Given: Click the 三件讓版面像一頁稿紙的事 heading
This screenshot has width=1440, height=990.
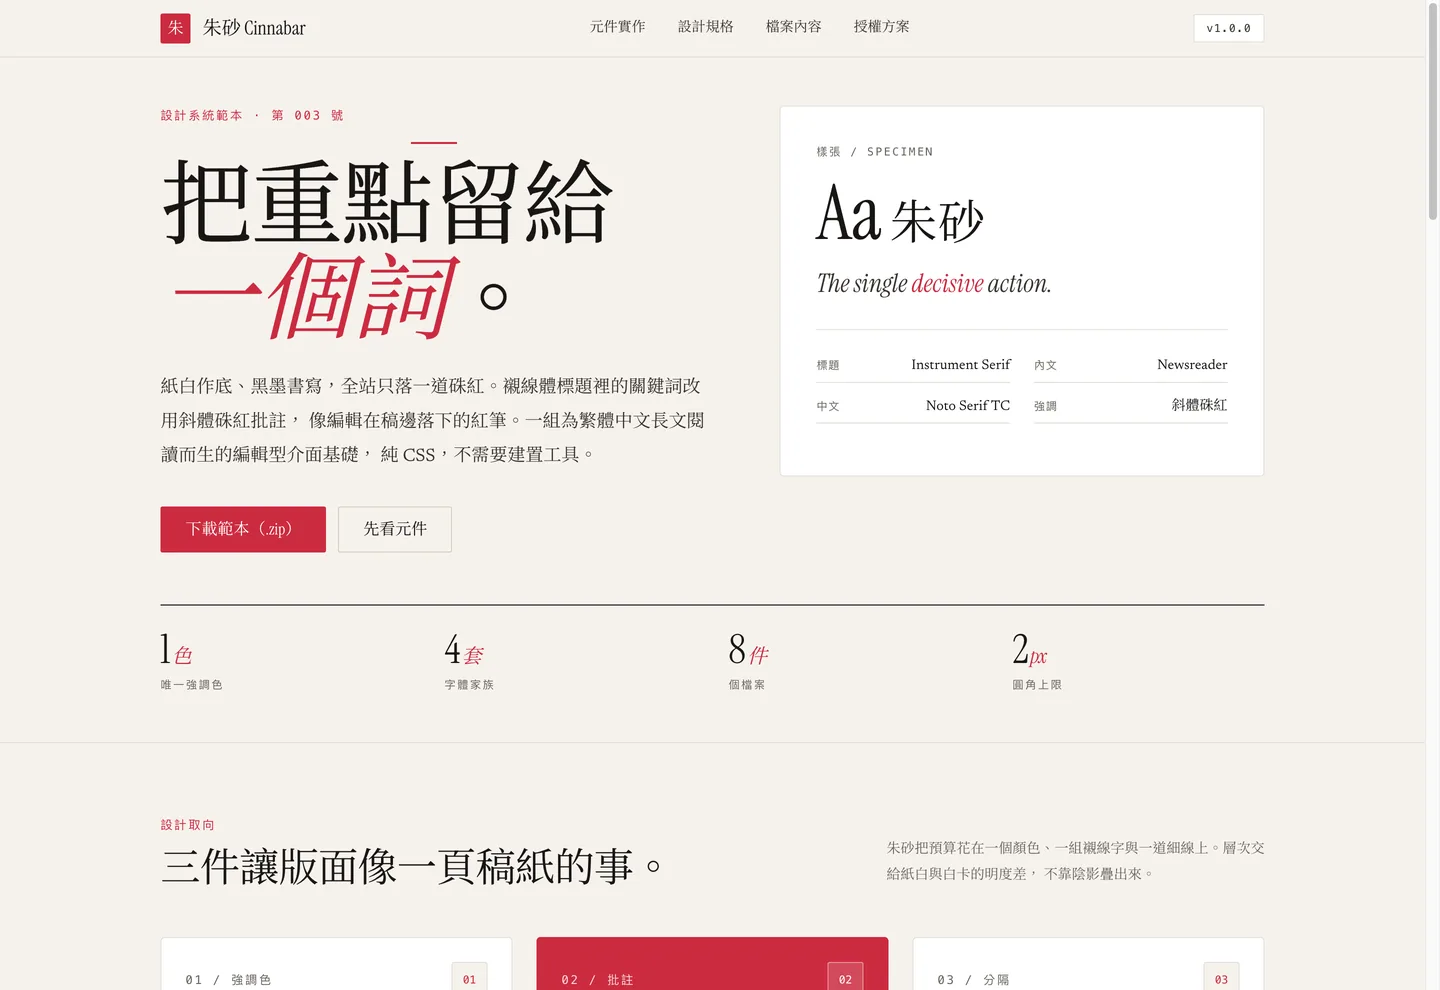Looking at the screenshot, I should (411, 866).
